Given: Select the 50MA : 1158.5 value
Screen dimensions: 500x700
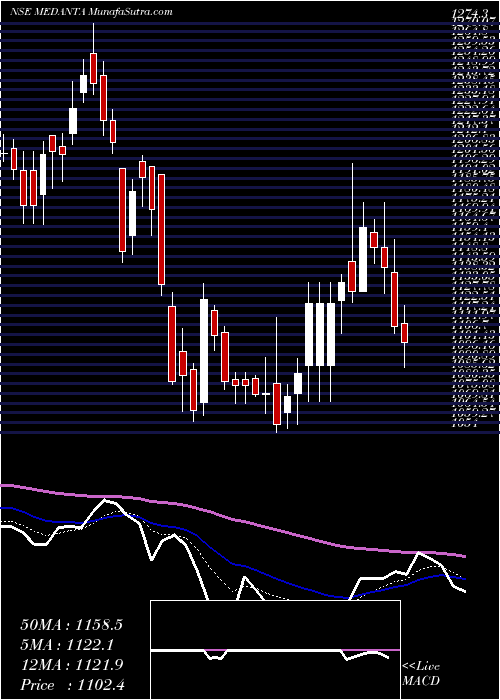Looking at the screenshot, I should (71, 625).
